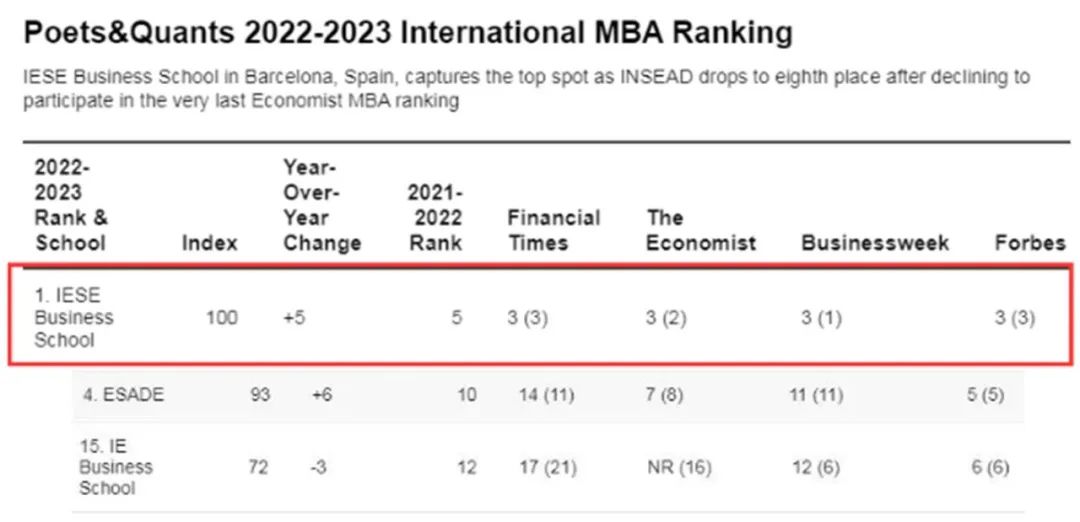Click the Year-Over-Year Change column header
Screen dimensions: 1080x522
pyautogui.click(x=322, y=205)
